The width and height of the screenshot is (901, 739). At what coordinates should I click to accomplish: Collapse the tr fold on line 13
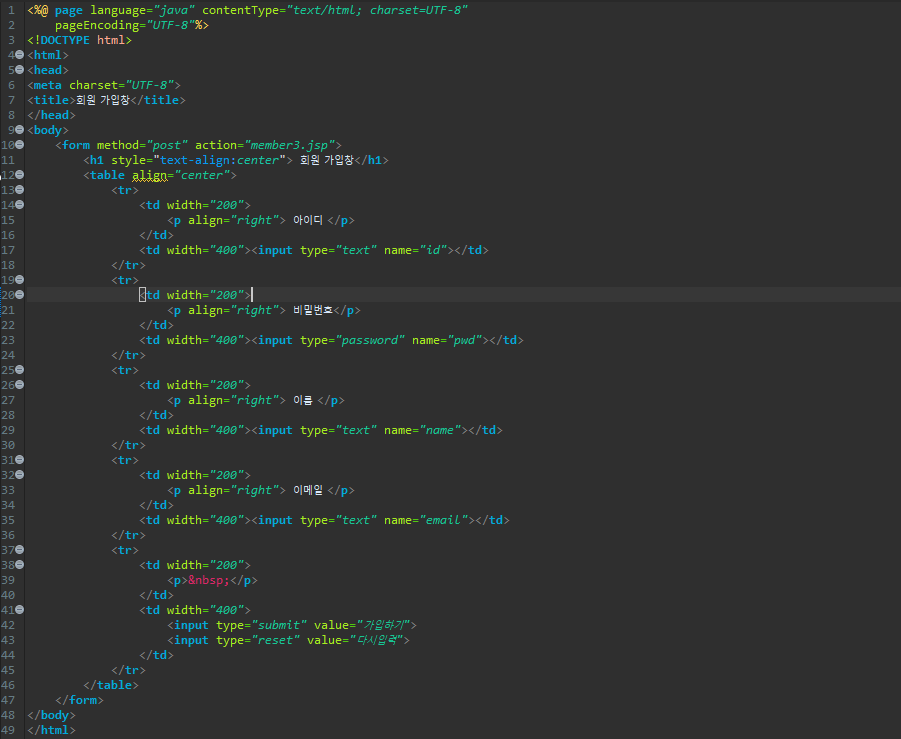click(20, 190)
